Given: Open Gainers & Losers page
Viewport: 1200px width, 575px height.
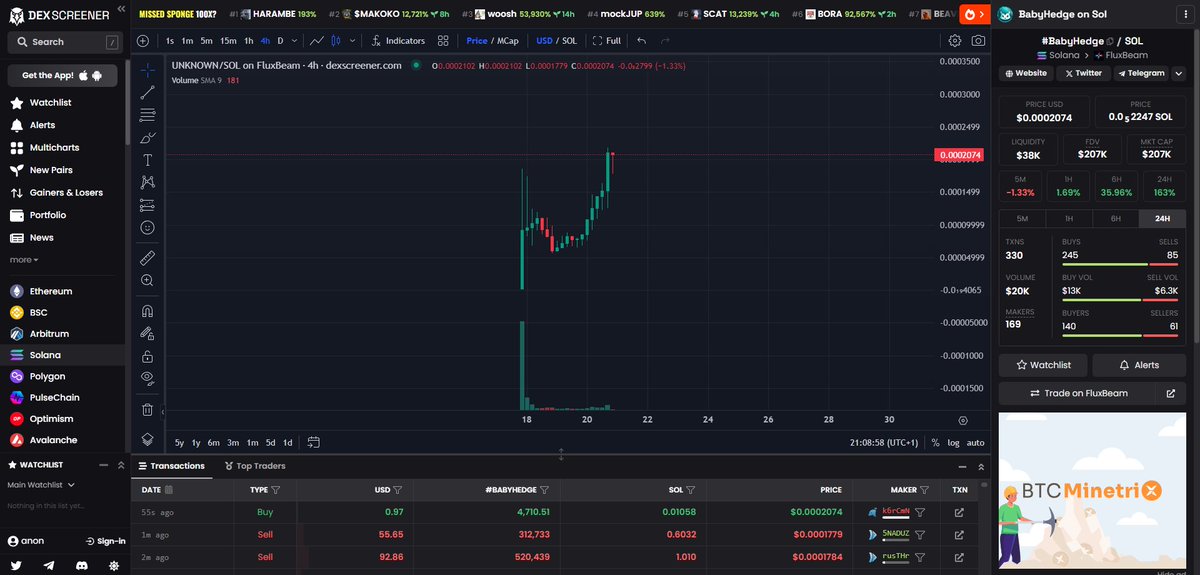Looking at the screenshot, I should [66, 192].
